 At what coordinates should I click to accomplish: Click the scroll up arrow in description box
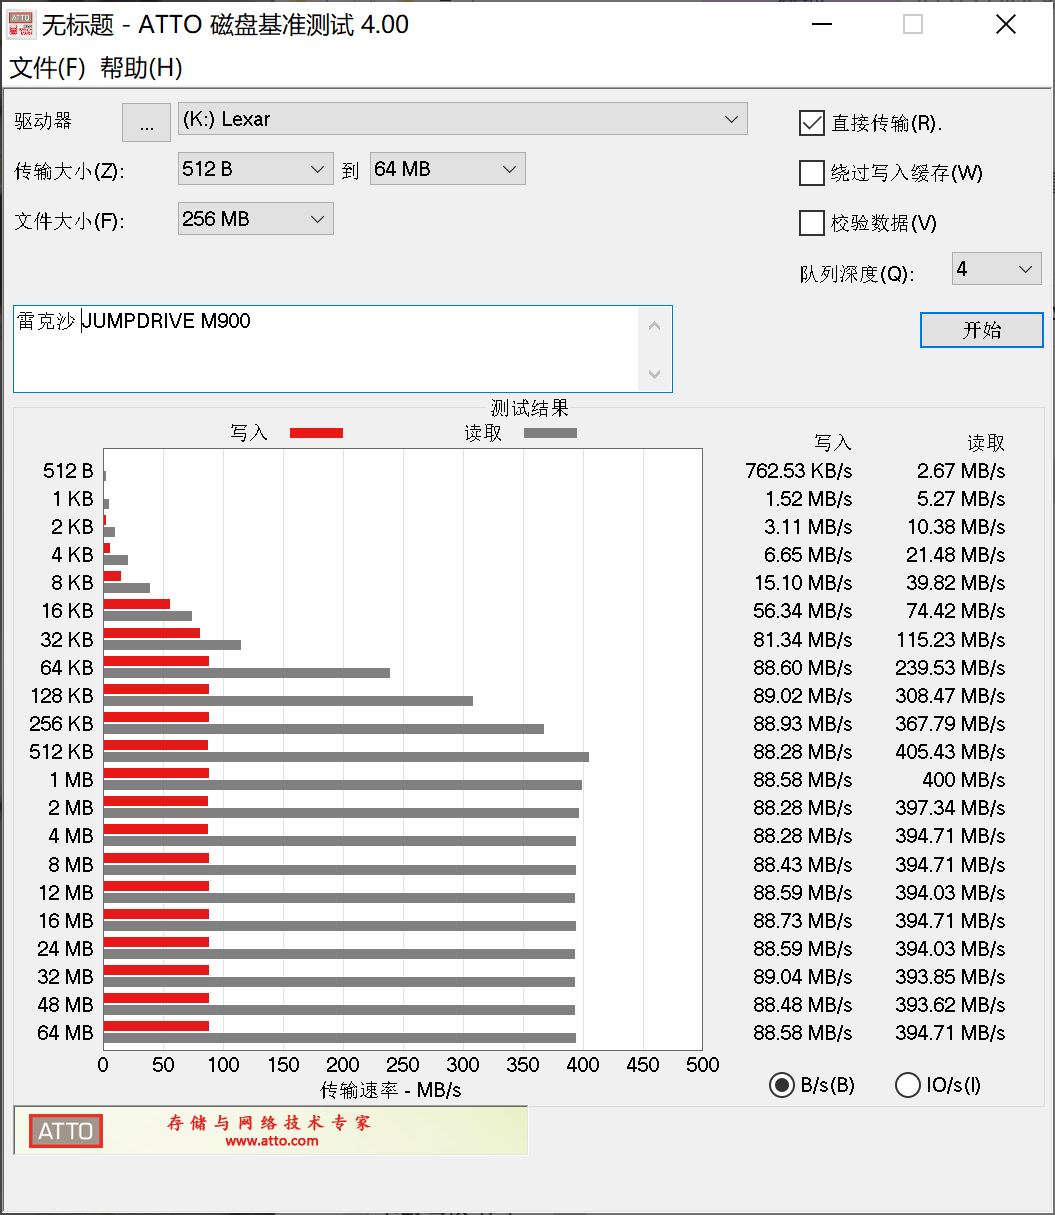(655, 325)
